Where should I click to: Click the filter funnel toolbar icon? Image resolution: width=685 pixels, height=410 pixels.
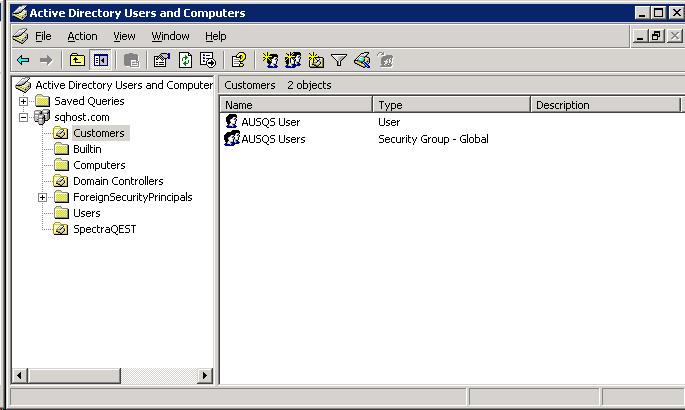(339, 60)
